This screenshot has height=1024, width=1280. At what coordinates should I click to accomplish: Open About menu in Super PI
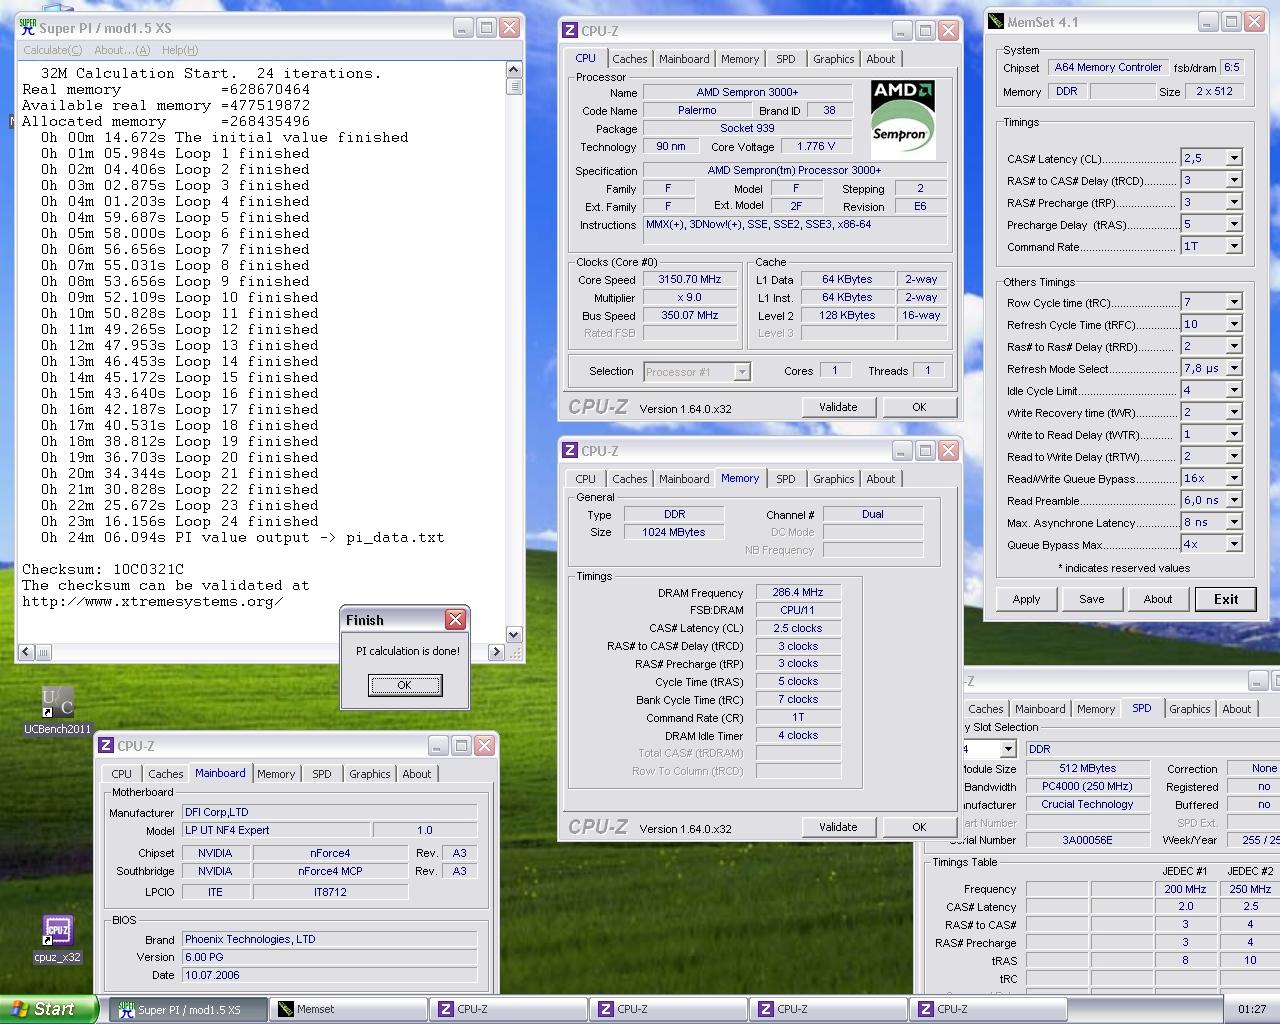pyautogui.click(x=122, y=50)
